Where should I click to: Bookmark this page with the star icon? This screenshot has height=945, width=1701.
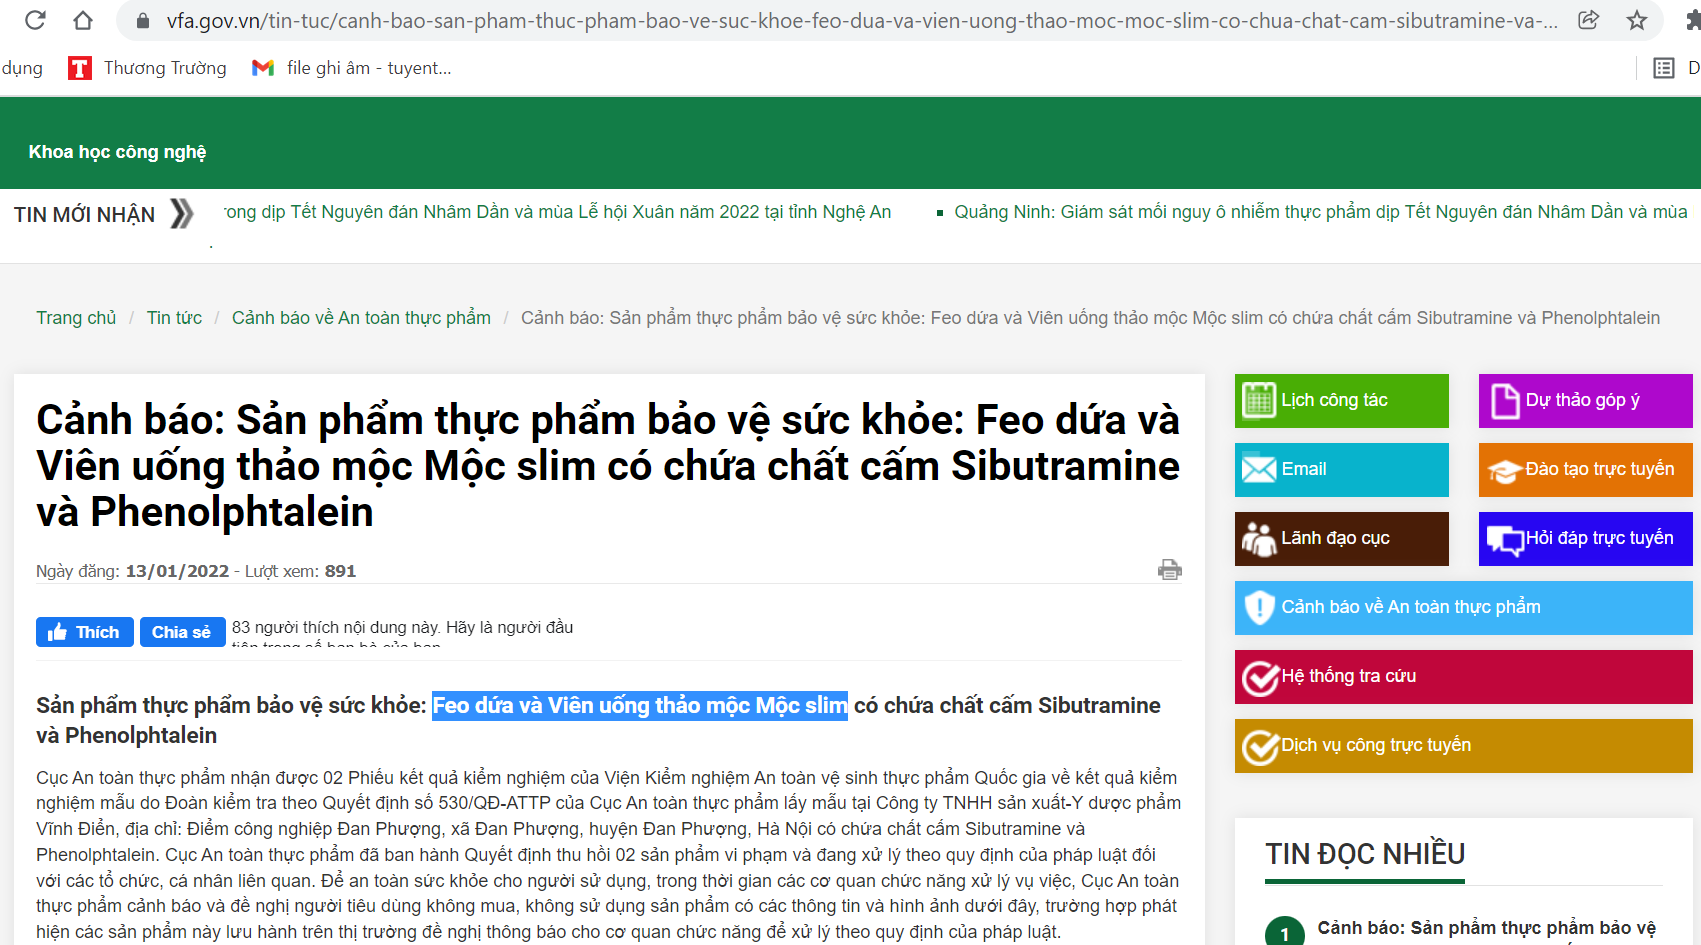click(1636, 20)
